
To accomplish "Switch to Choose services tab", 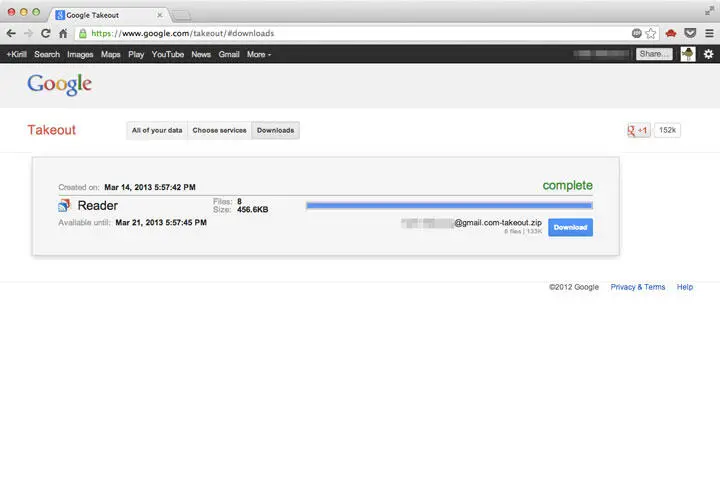I will 219,130.
